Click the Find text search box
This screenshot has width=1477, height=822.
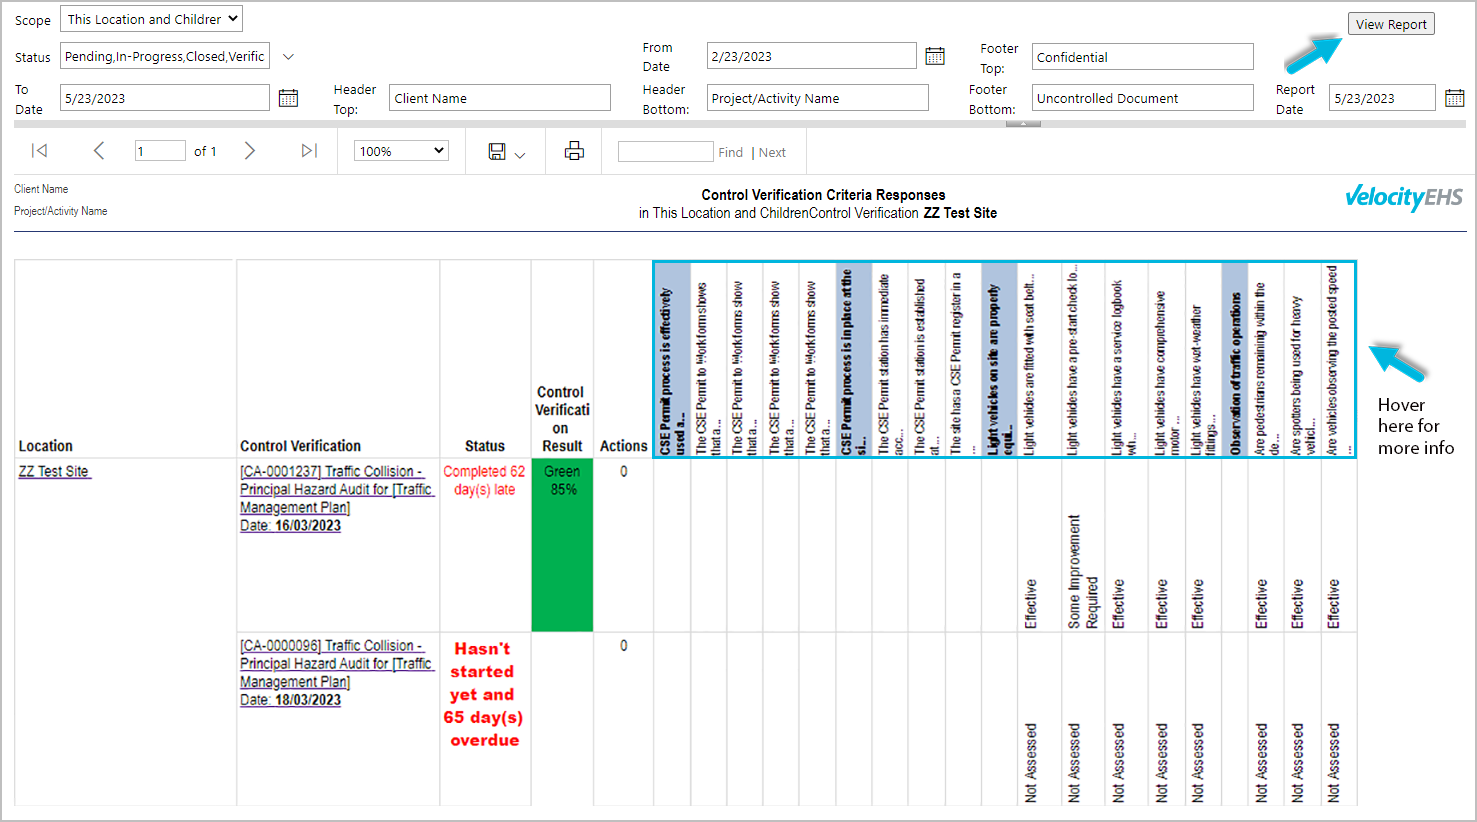pyautogui.click(x=665, y=152)
